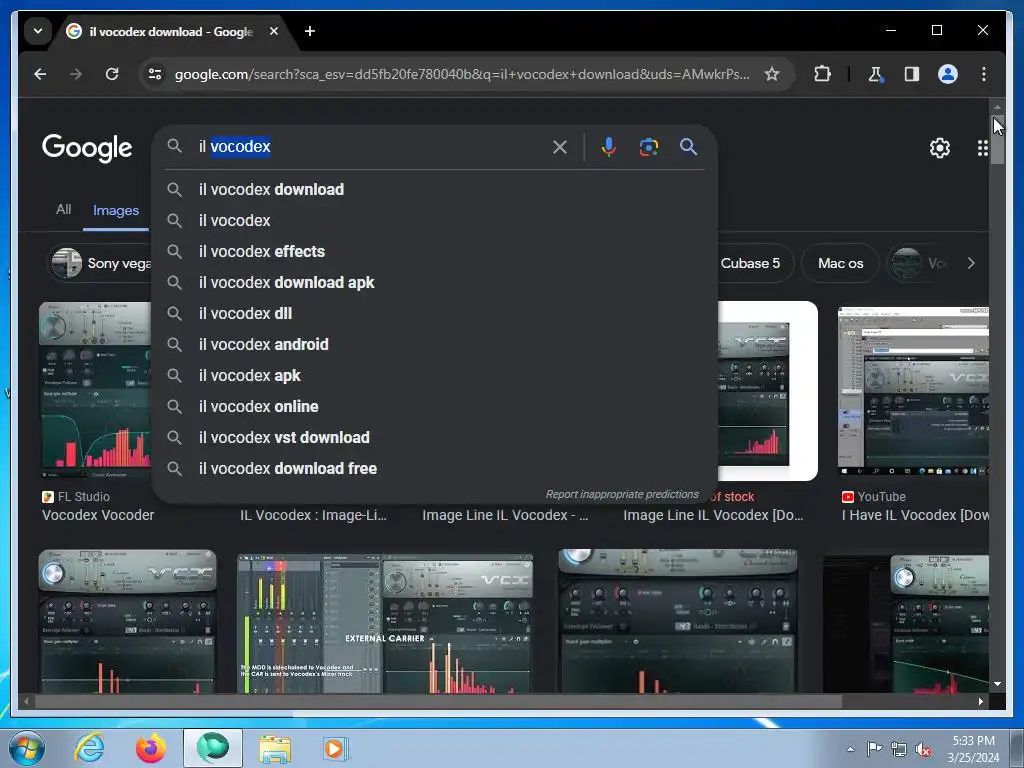View site information icon in address bar
Image resolution: width=1024 pixels, height=768 pixels.
coord(155,74)
